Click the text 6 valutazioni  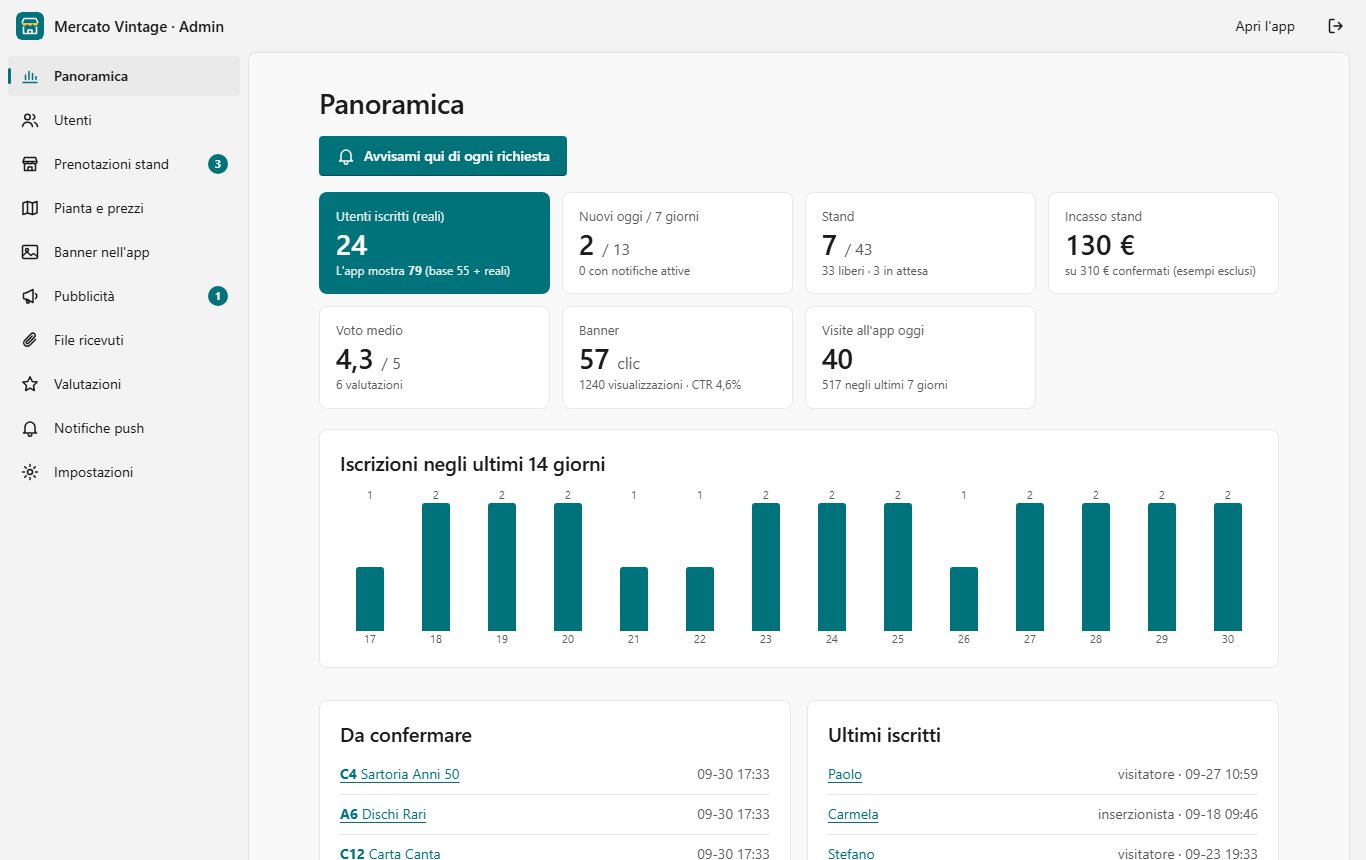click(369, 385)
